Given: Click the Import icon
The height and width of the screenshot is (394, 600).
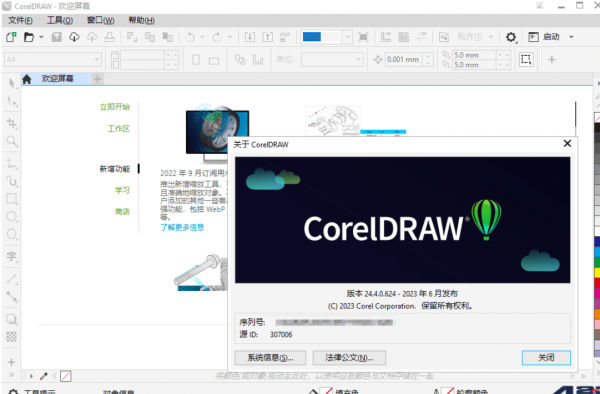Looking at the screenshot, I should (x=250, y=37).
